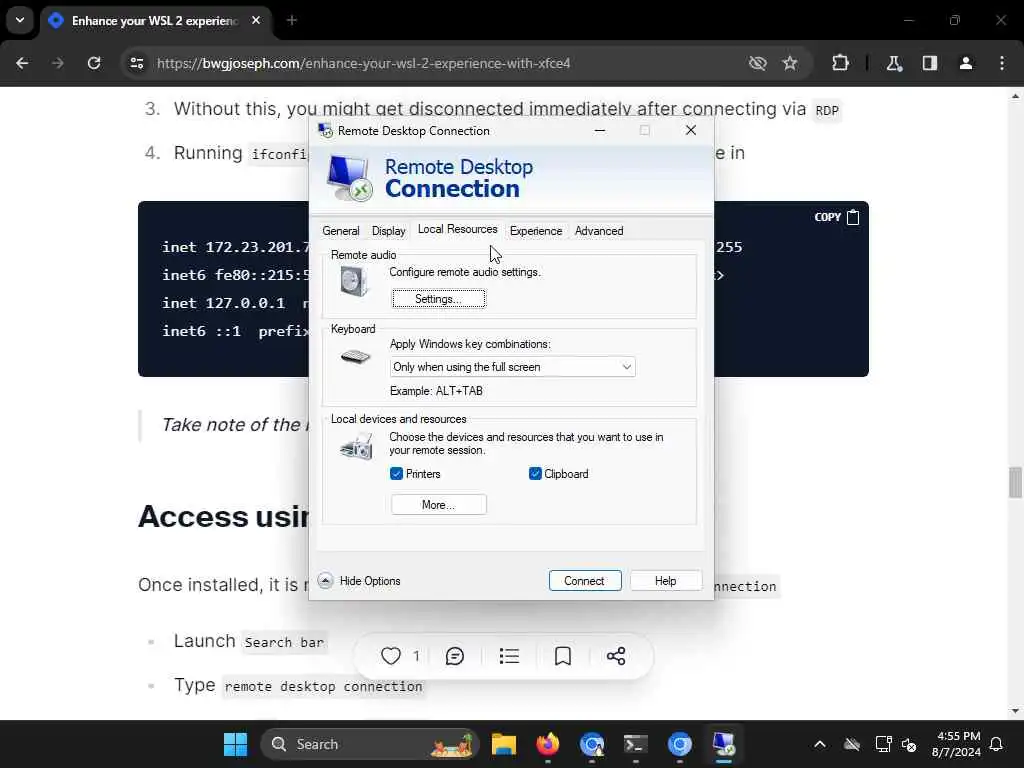Switch to the Advanced tab
This screenshot has width=1024, height=768.
click(x=599, y=231)
